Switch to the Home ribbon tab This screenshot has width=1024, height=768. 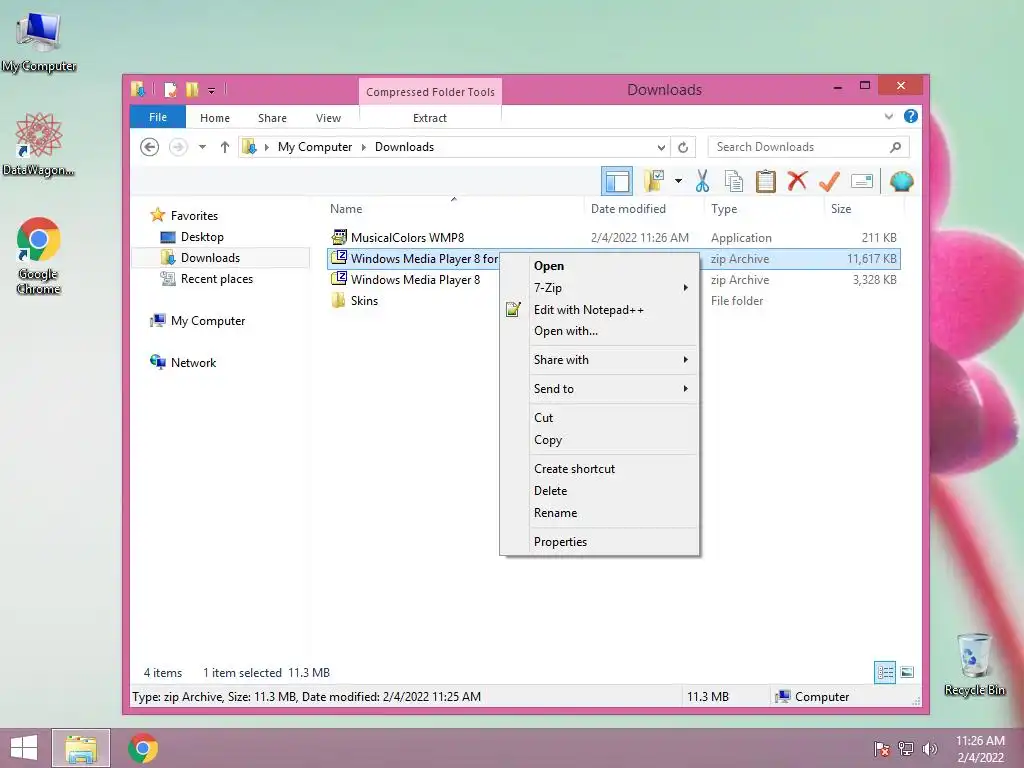click(215, 118)
